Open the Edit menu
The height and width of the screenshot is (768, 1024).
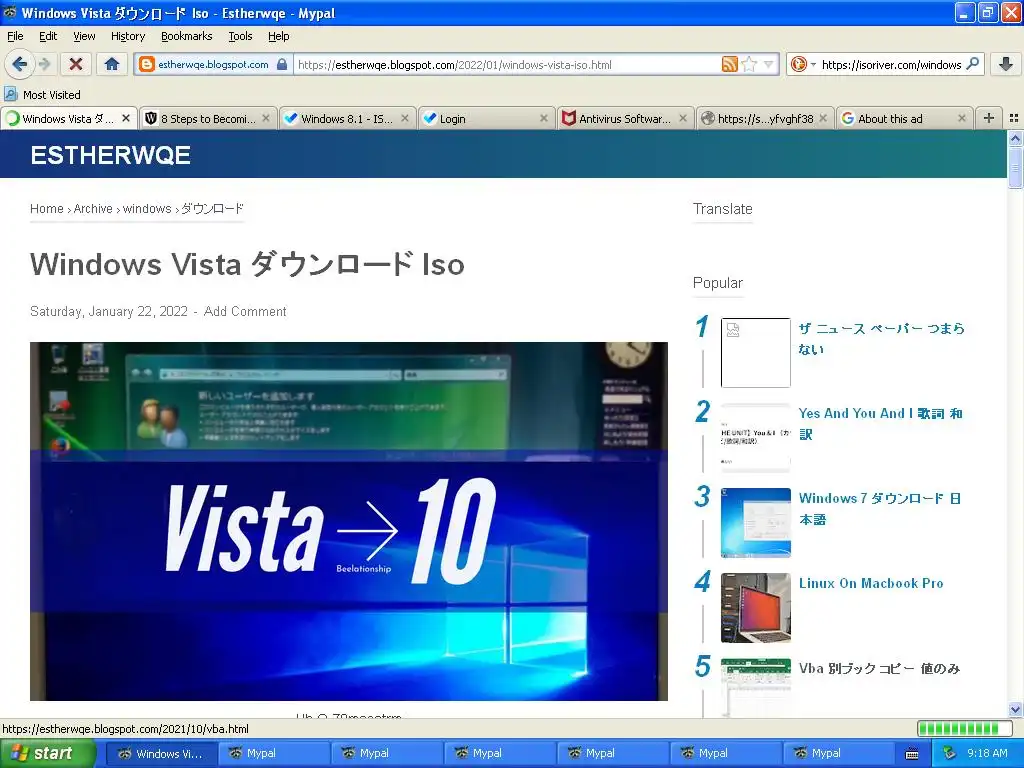48,36
